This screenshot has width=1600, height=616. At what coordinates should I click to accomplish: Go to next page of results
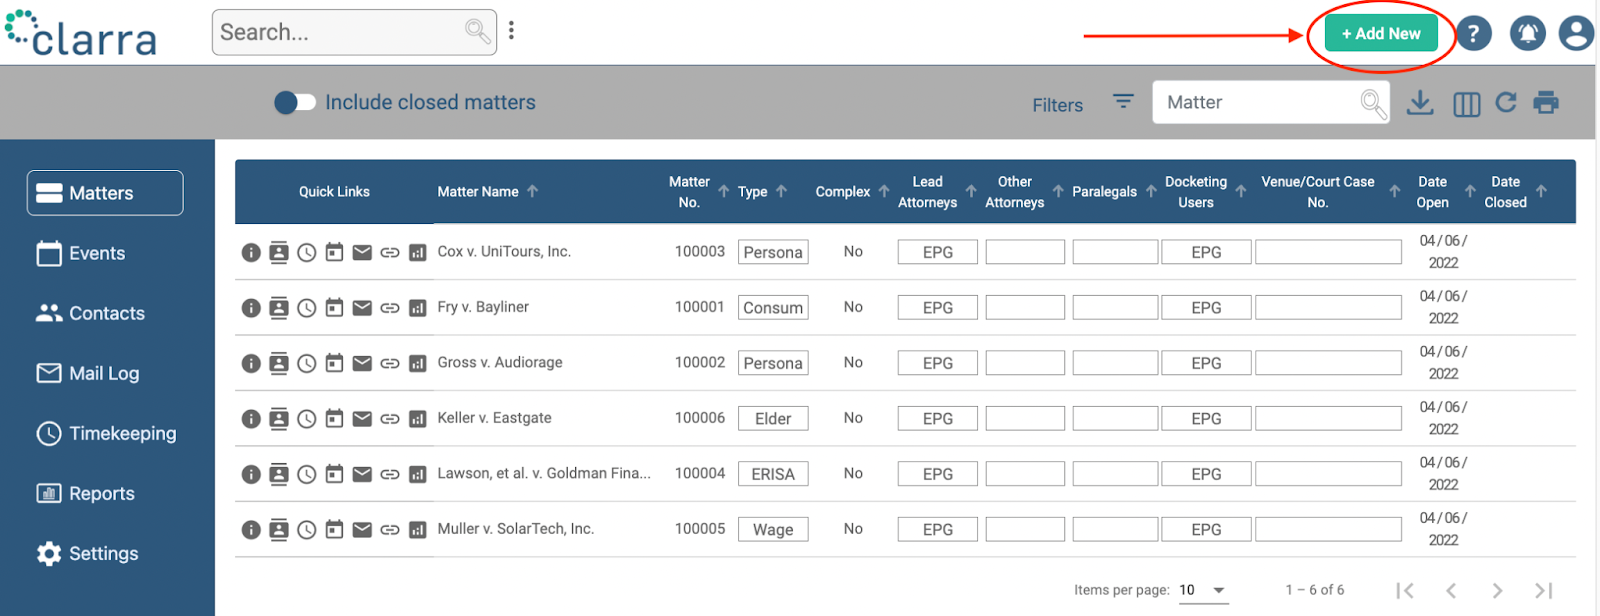[1497, 590]
